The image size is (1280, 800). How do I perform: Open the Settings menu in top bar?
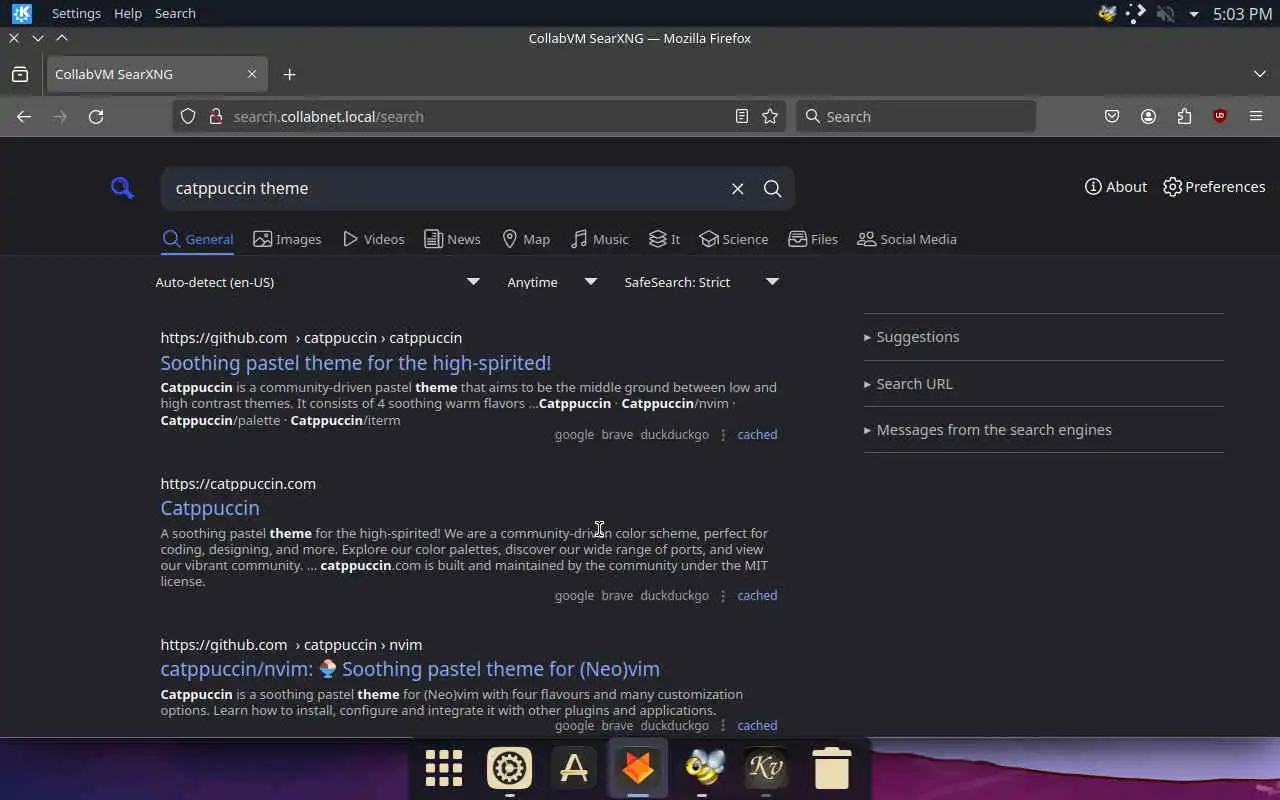pos(76,13)
